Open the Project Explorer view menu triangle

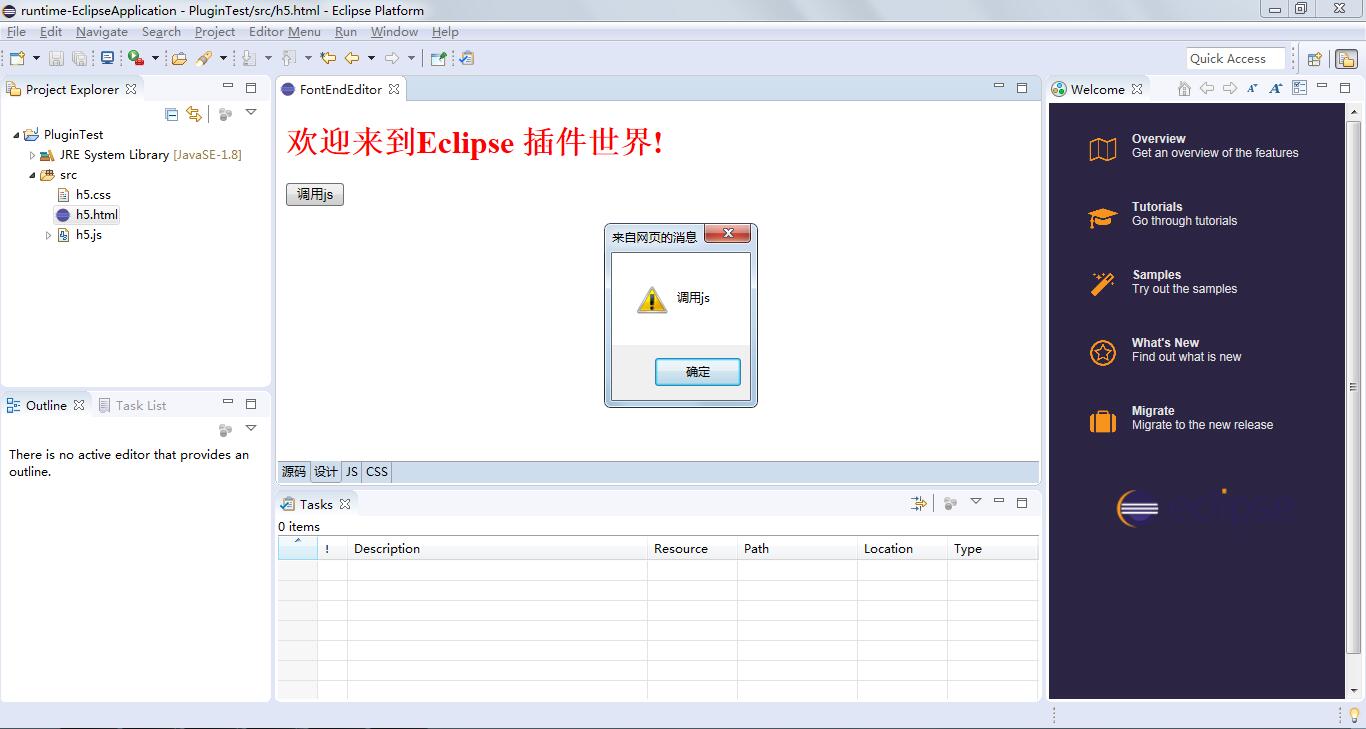tap(251, 113)
